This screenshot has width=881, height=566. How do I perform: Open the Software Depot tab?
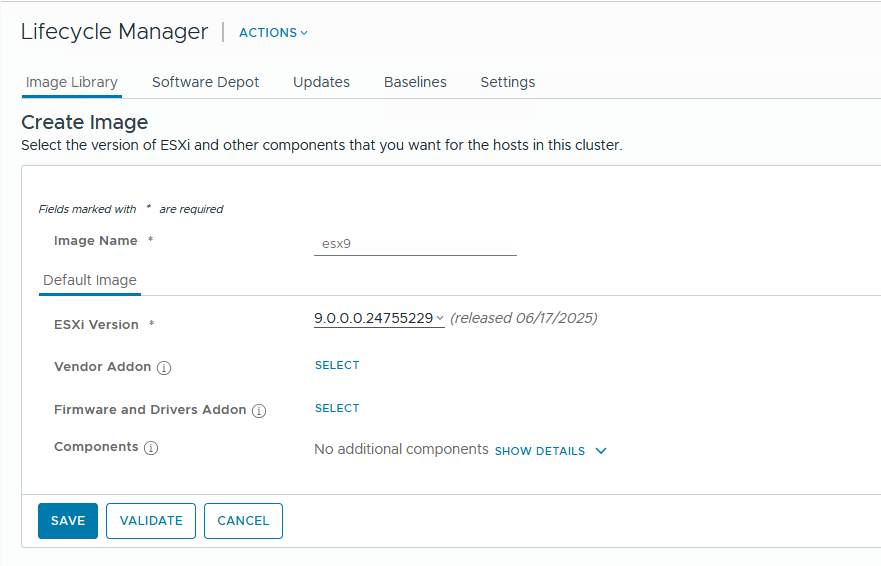click(x=205, y=82)
